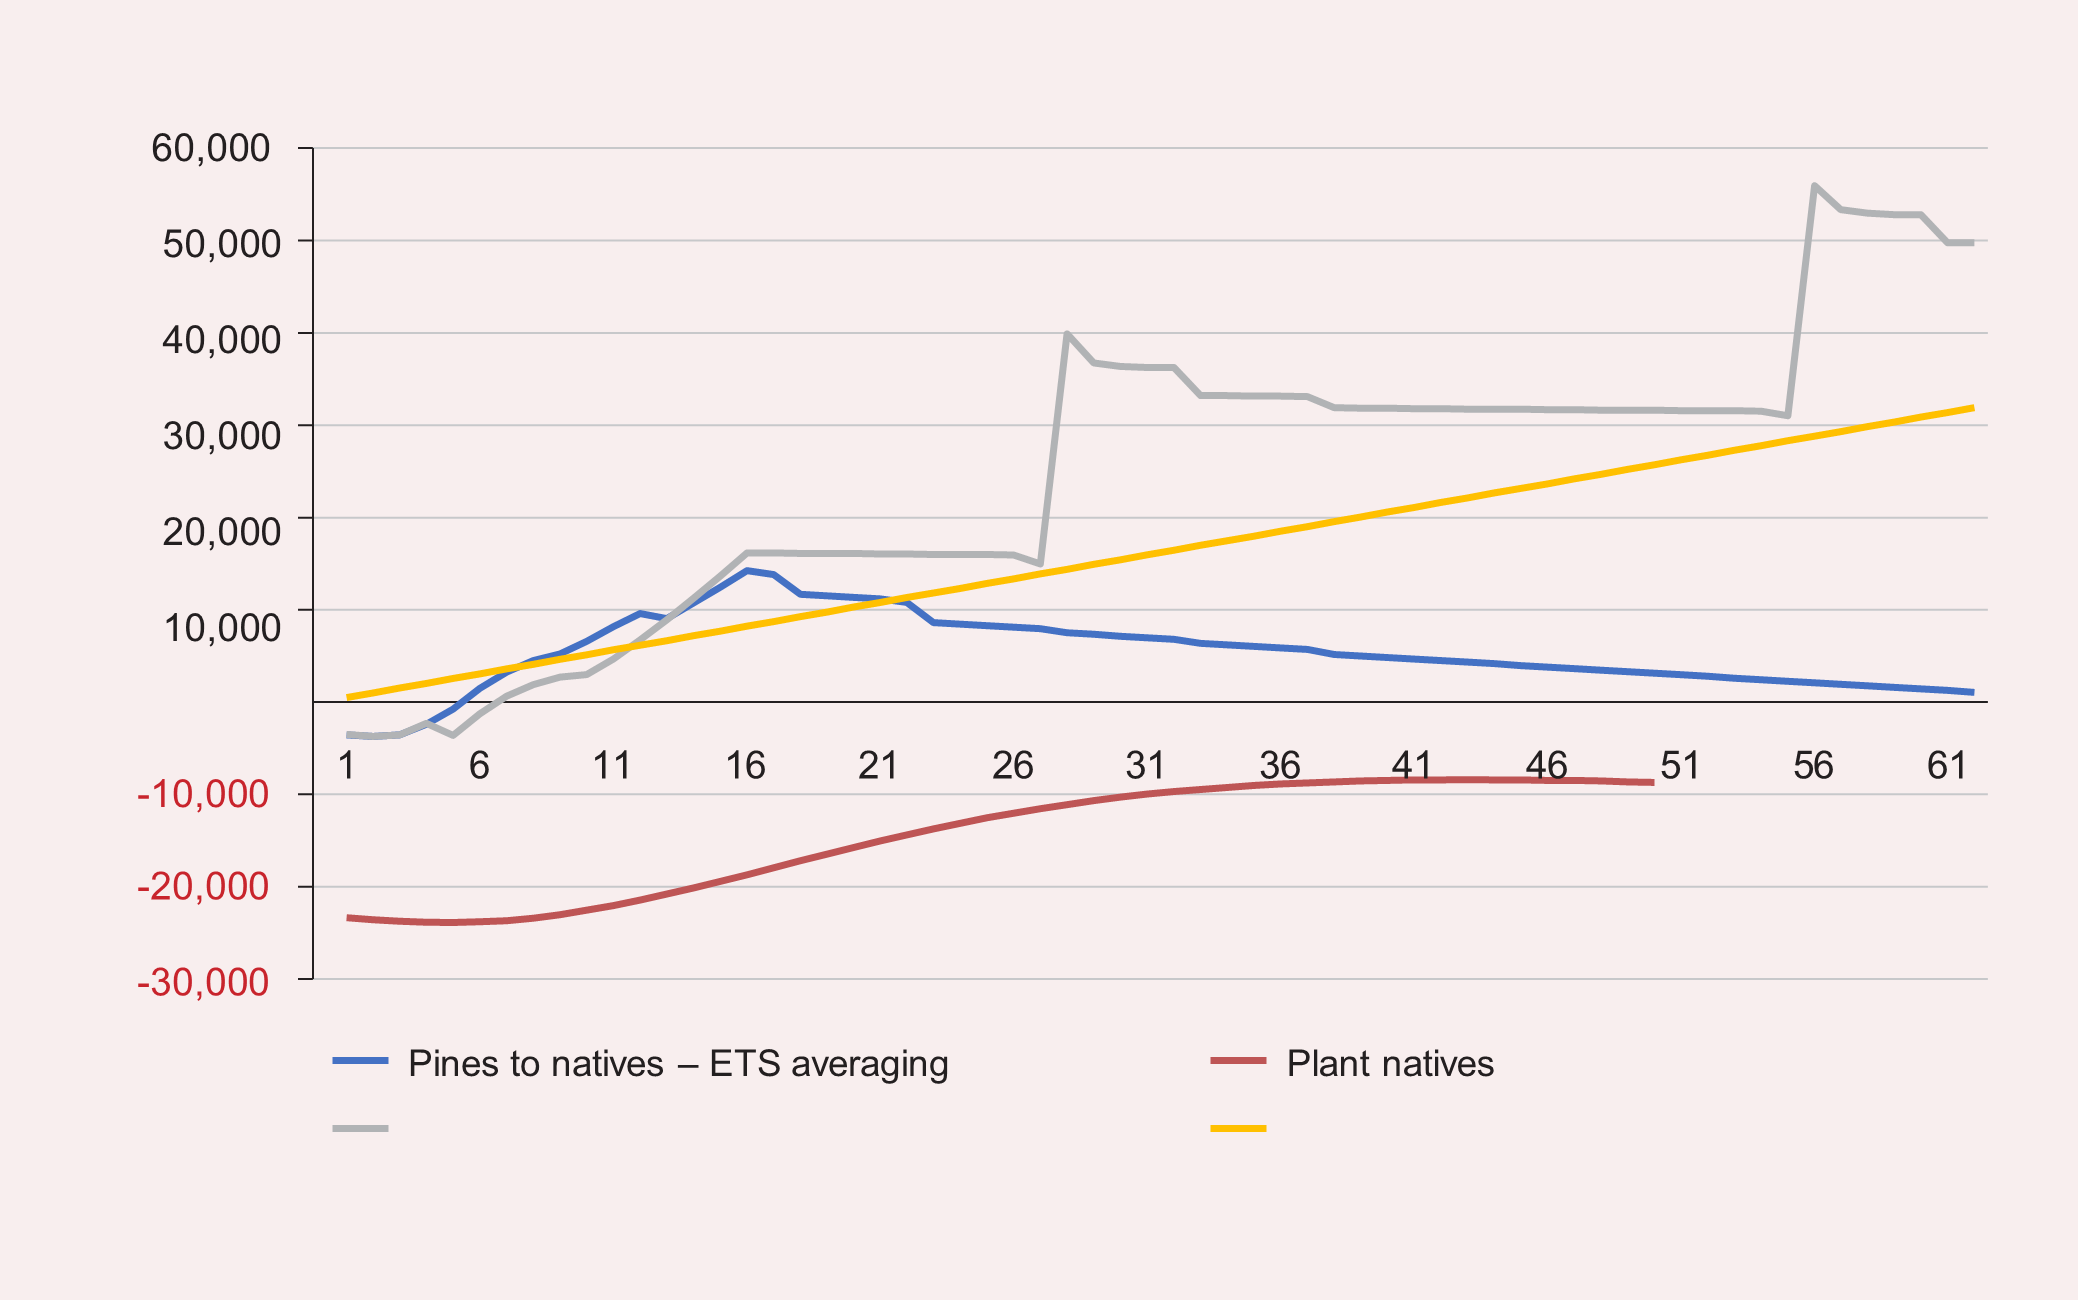Click the right end of the yellow line

pos(1971,408)
